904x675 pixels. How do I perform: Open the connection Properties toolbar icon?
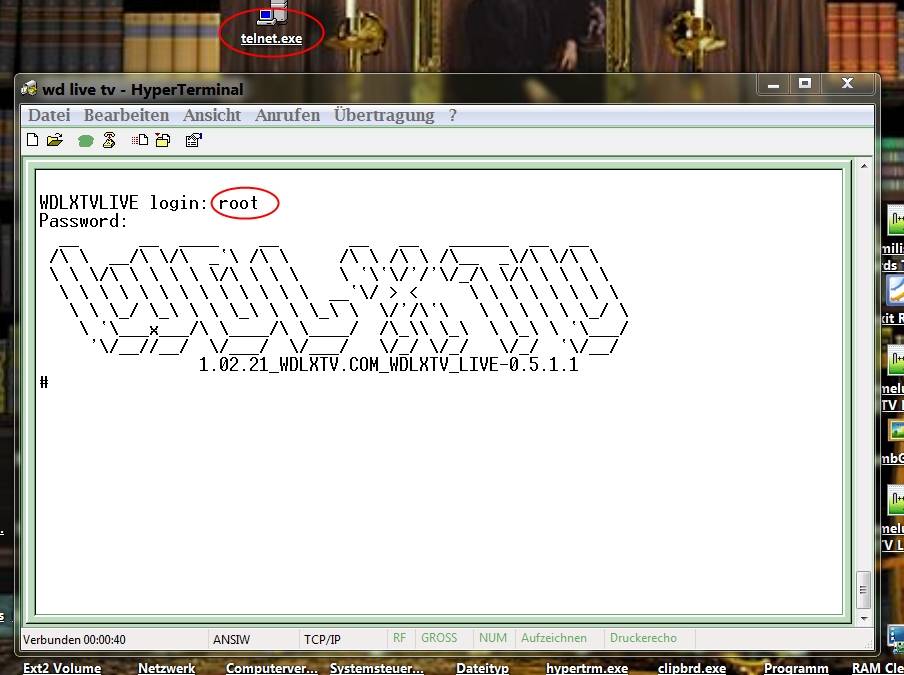click(x=194, y=140)
